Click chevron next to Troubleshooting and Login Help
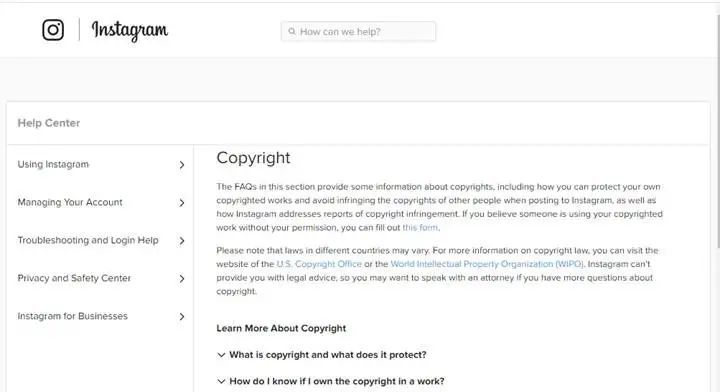 182,241
